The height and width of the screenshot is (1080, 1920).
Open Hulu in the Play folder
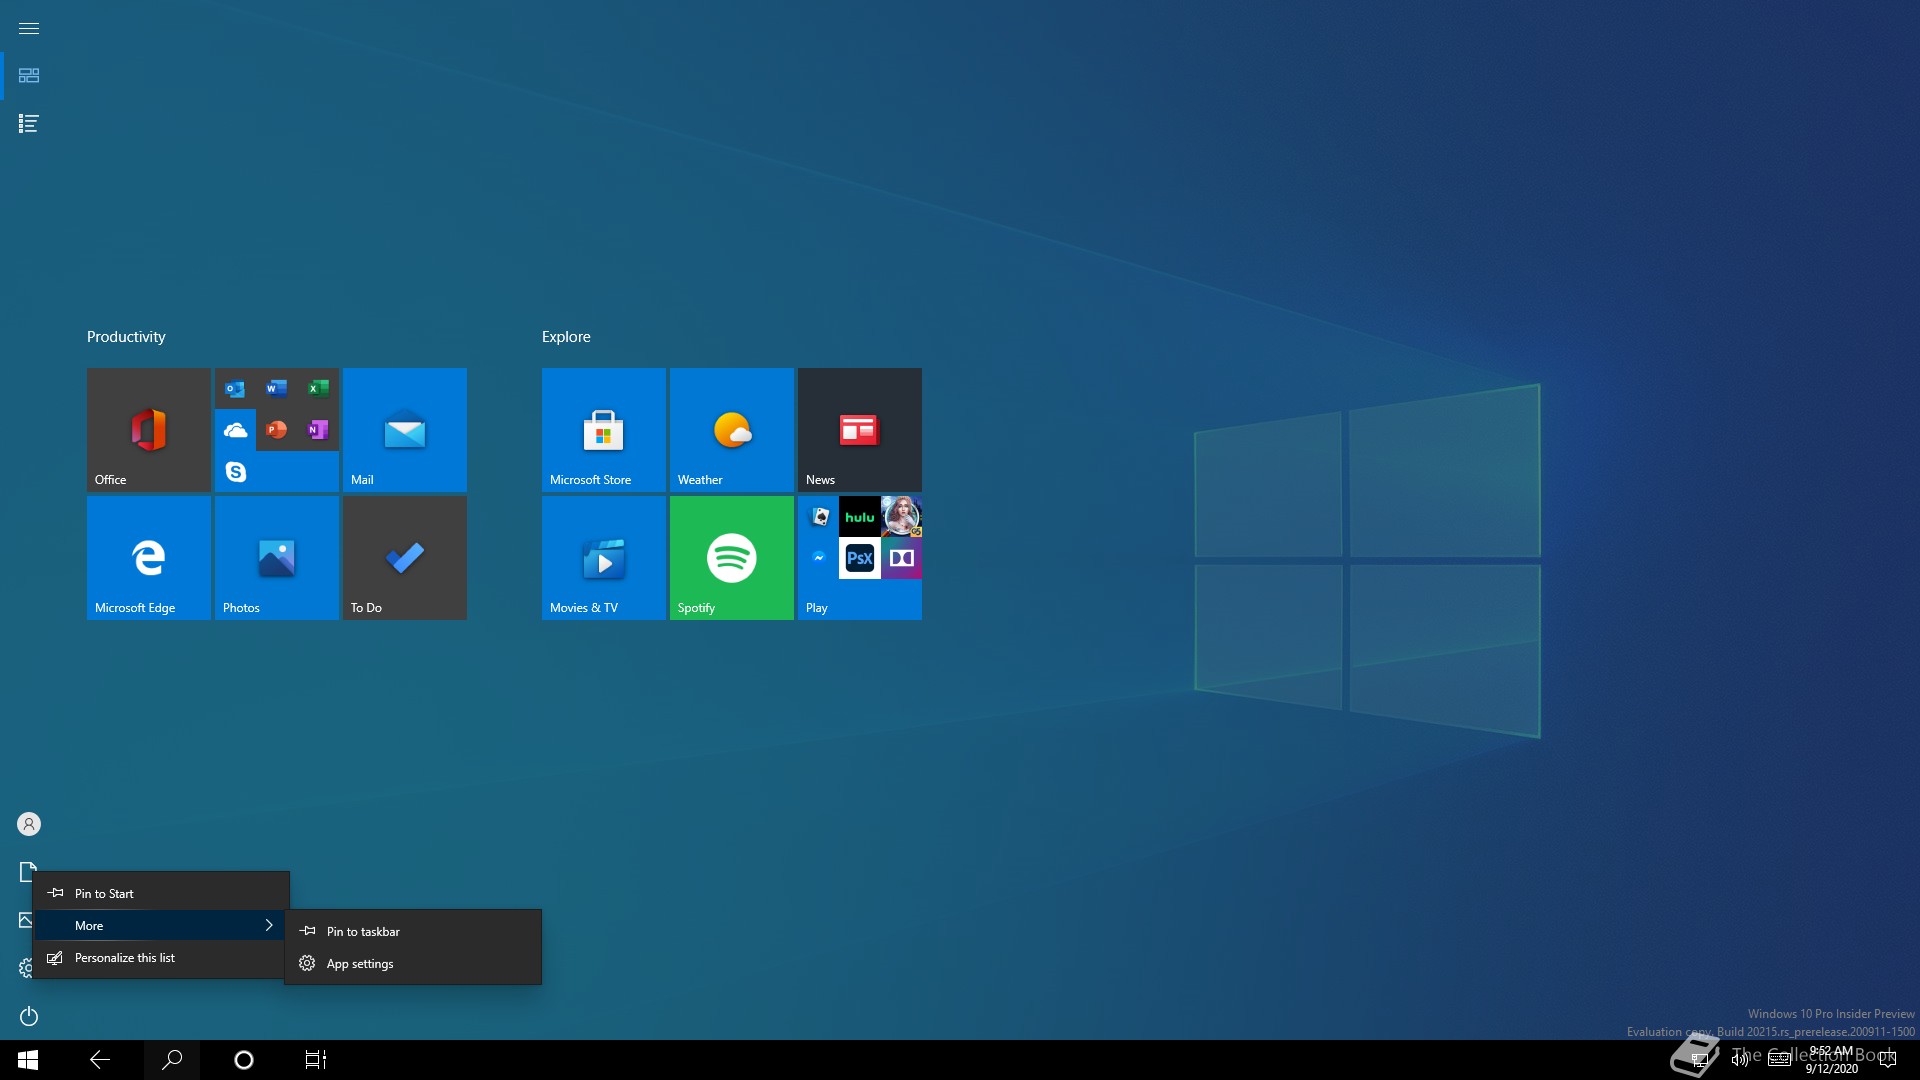point(860,517)
